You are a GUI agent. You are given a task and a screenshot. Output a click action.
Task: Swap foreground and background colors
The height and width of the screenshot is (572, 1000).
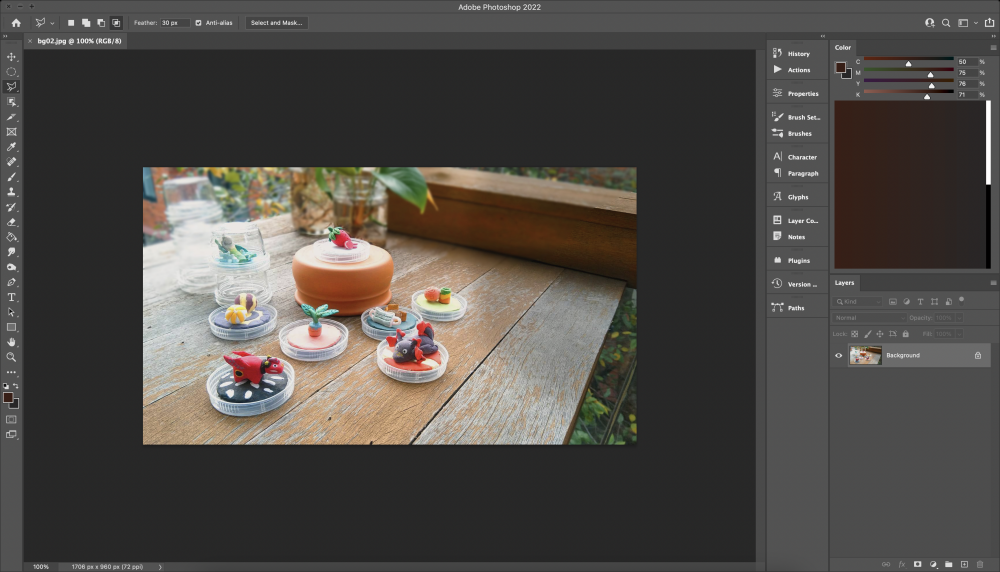click(x=16, y=386)
